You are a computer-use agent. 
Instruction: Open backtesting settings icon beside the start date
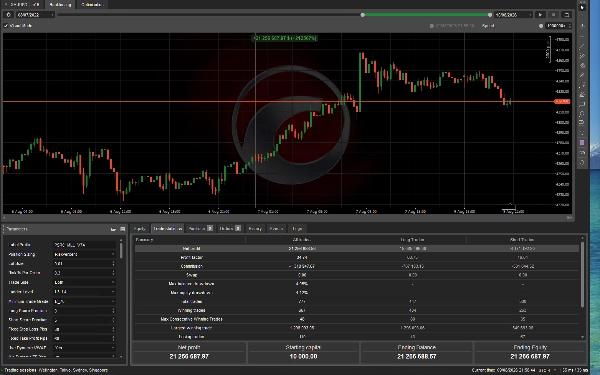(8, 15)
